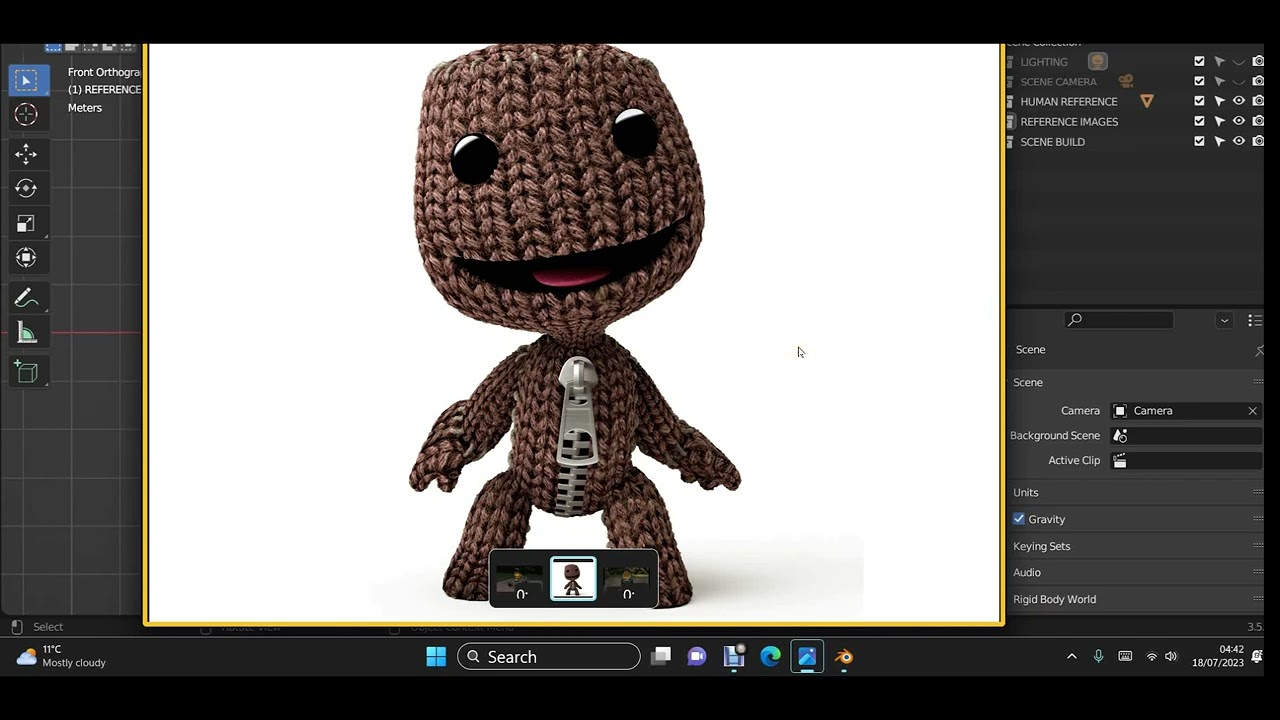Click the camera icon beside SCENE CAMERA
Screen dimensions: 1280x720
pos(1126,81)
